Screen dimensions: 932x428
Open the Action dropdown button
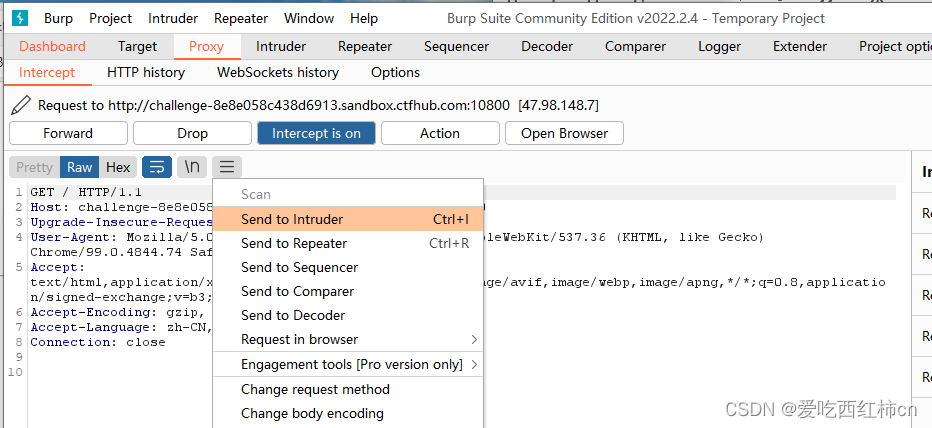[x=440, y=133]
